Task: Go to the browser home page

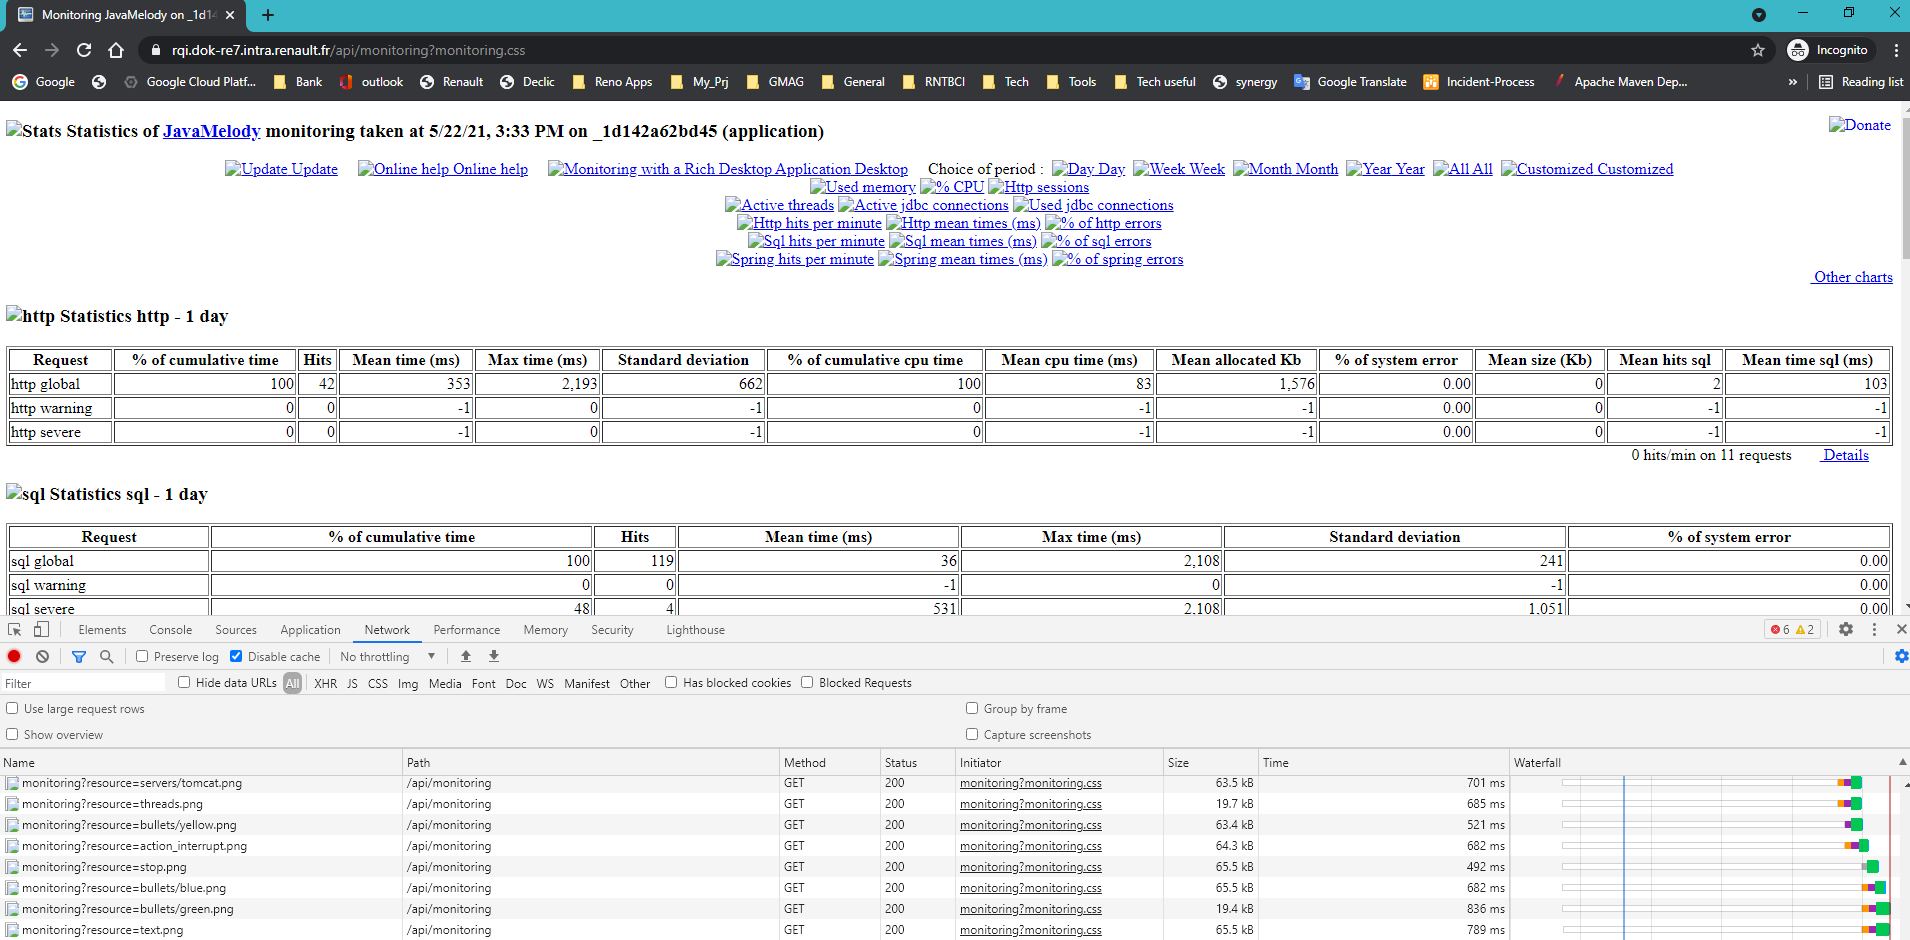Action: click(116, 50)
